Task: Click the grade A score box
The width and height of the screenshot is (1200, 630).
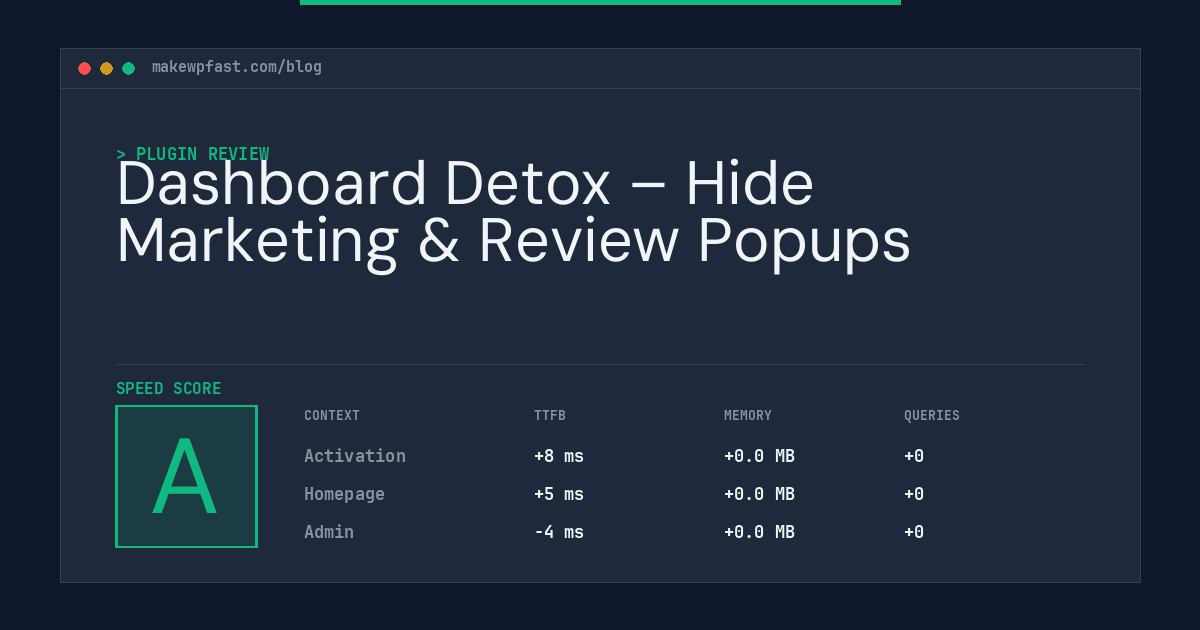Action: pos(186,476)
